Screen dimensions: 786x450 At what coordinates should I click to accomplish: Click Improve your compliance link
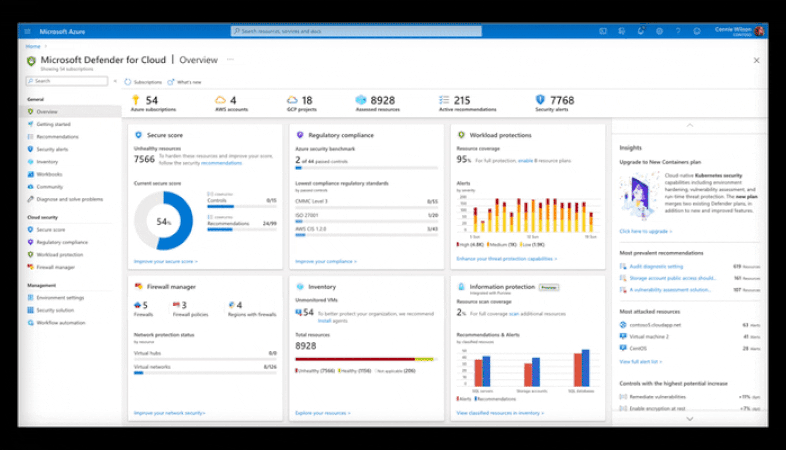click(x=326, y=262)
